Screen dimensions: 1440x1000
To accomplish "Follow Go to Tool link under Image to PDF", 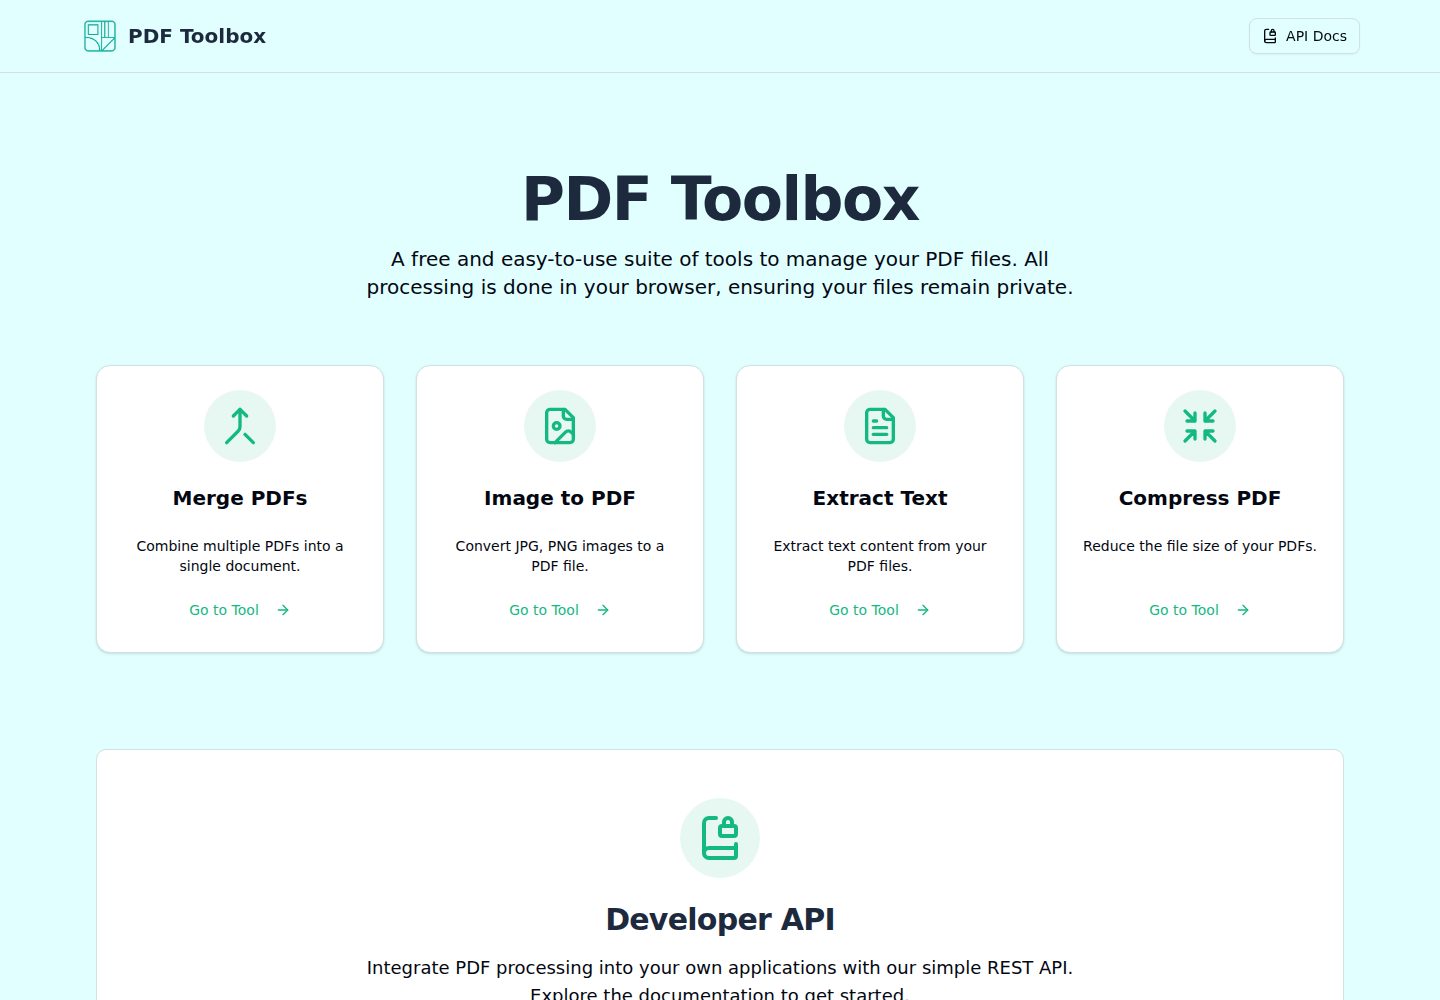I will tap(560, 610).
